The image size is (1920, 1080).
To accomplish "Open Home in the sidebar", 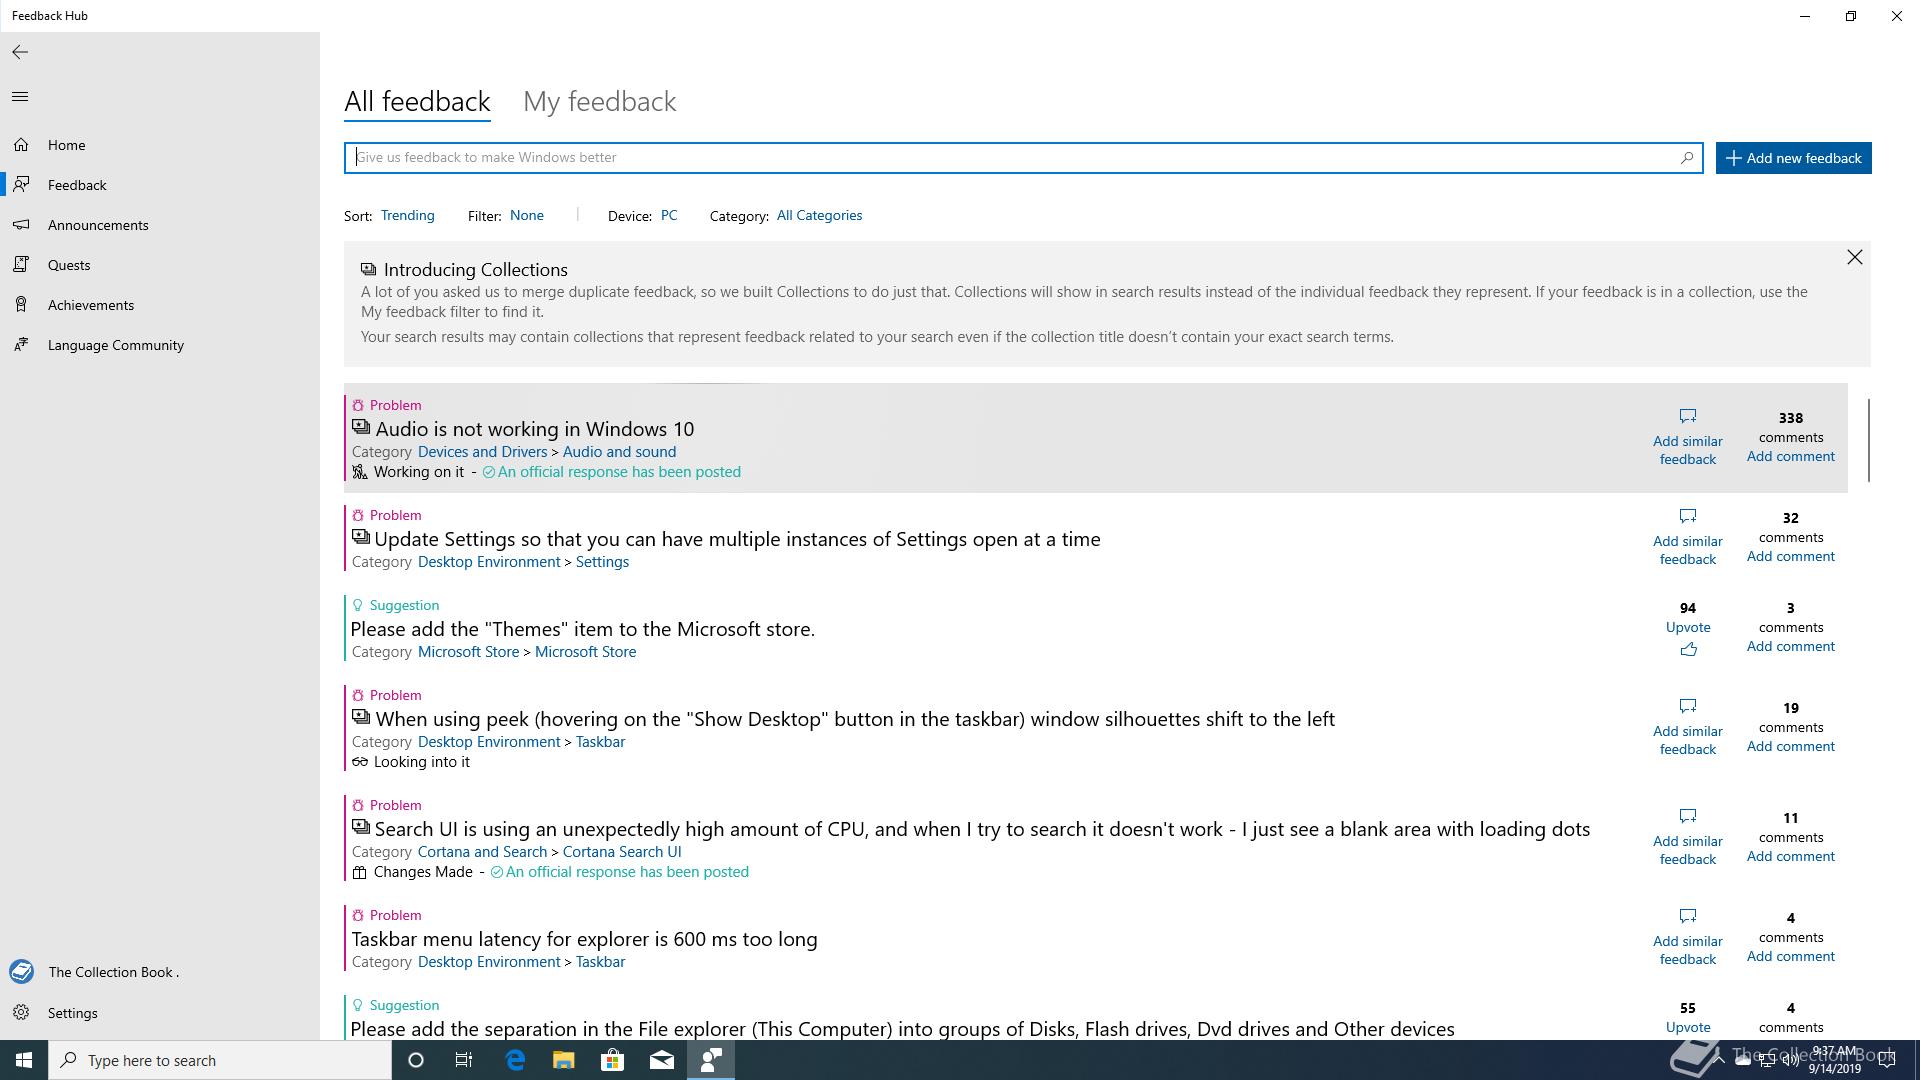I will pos(160,145).
